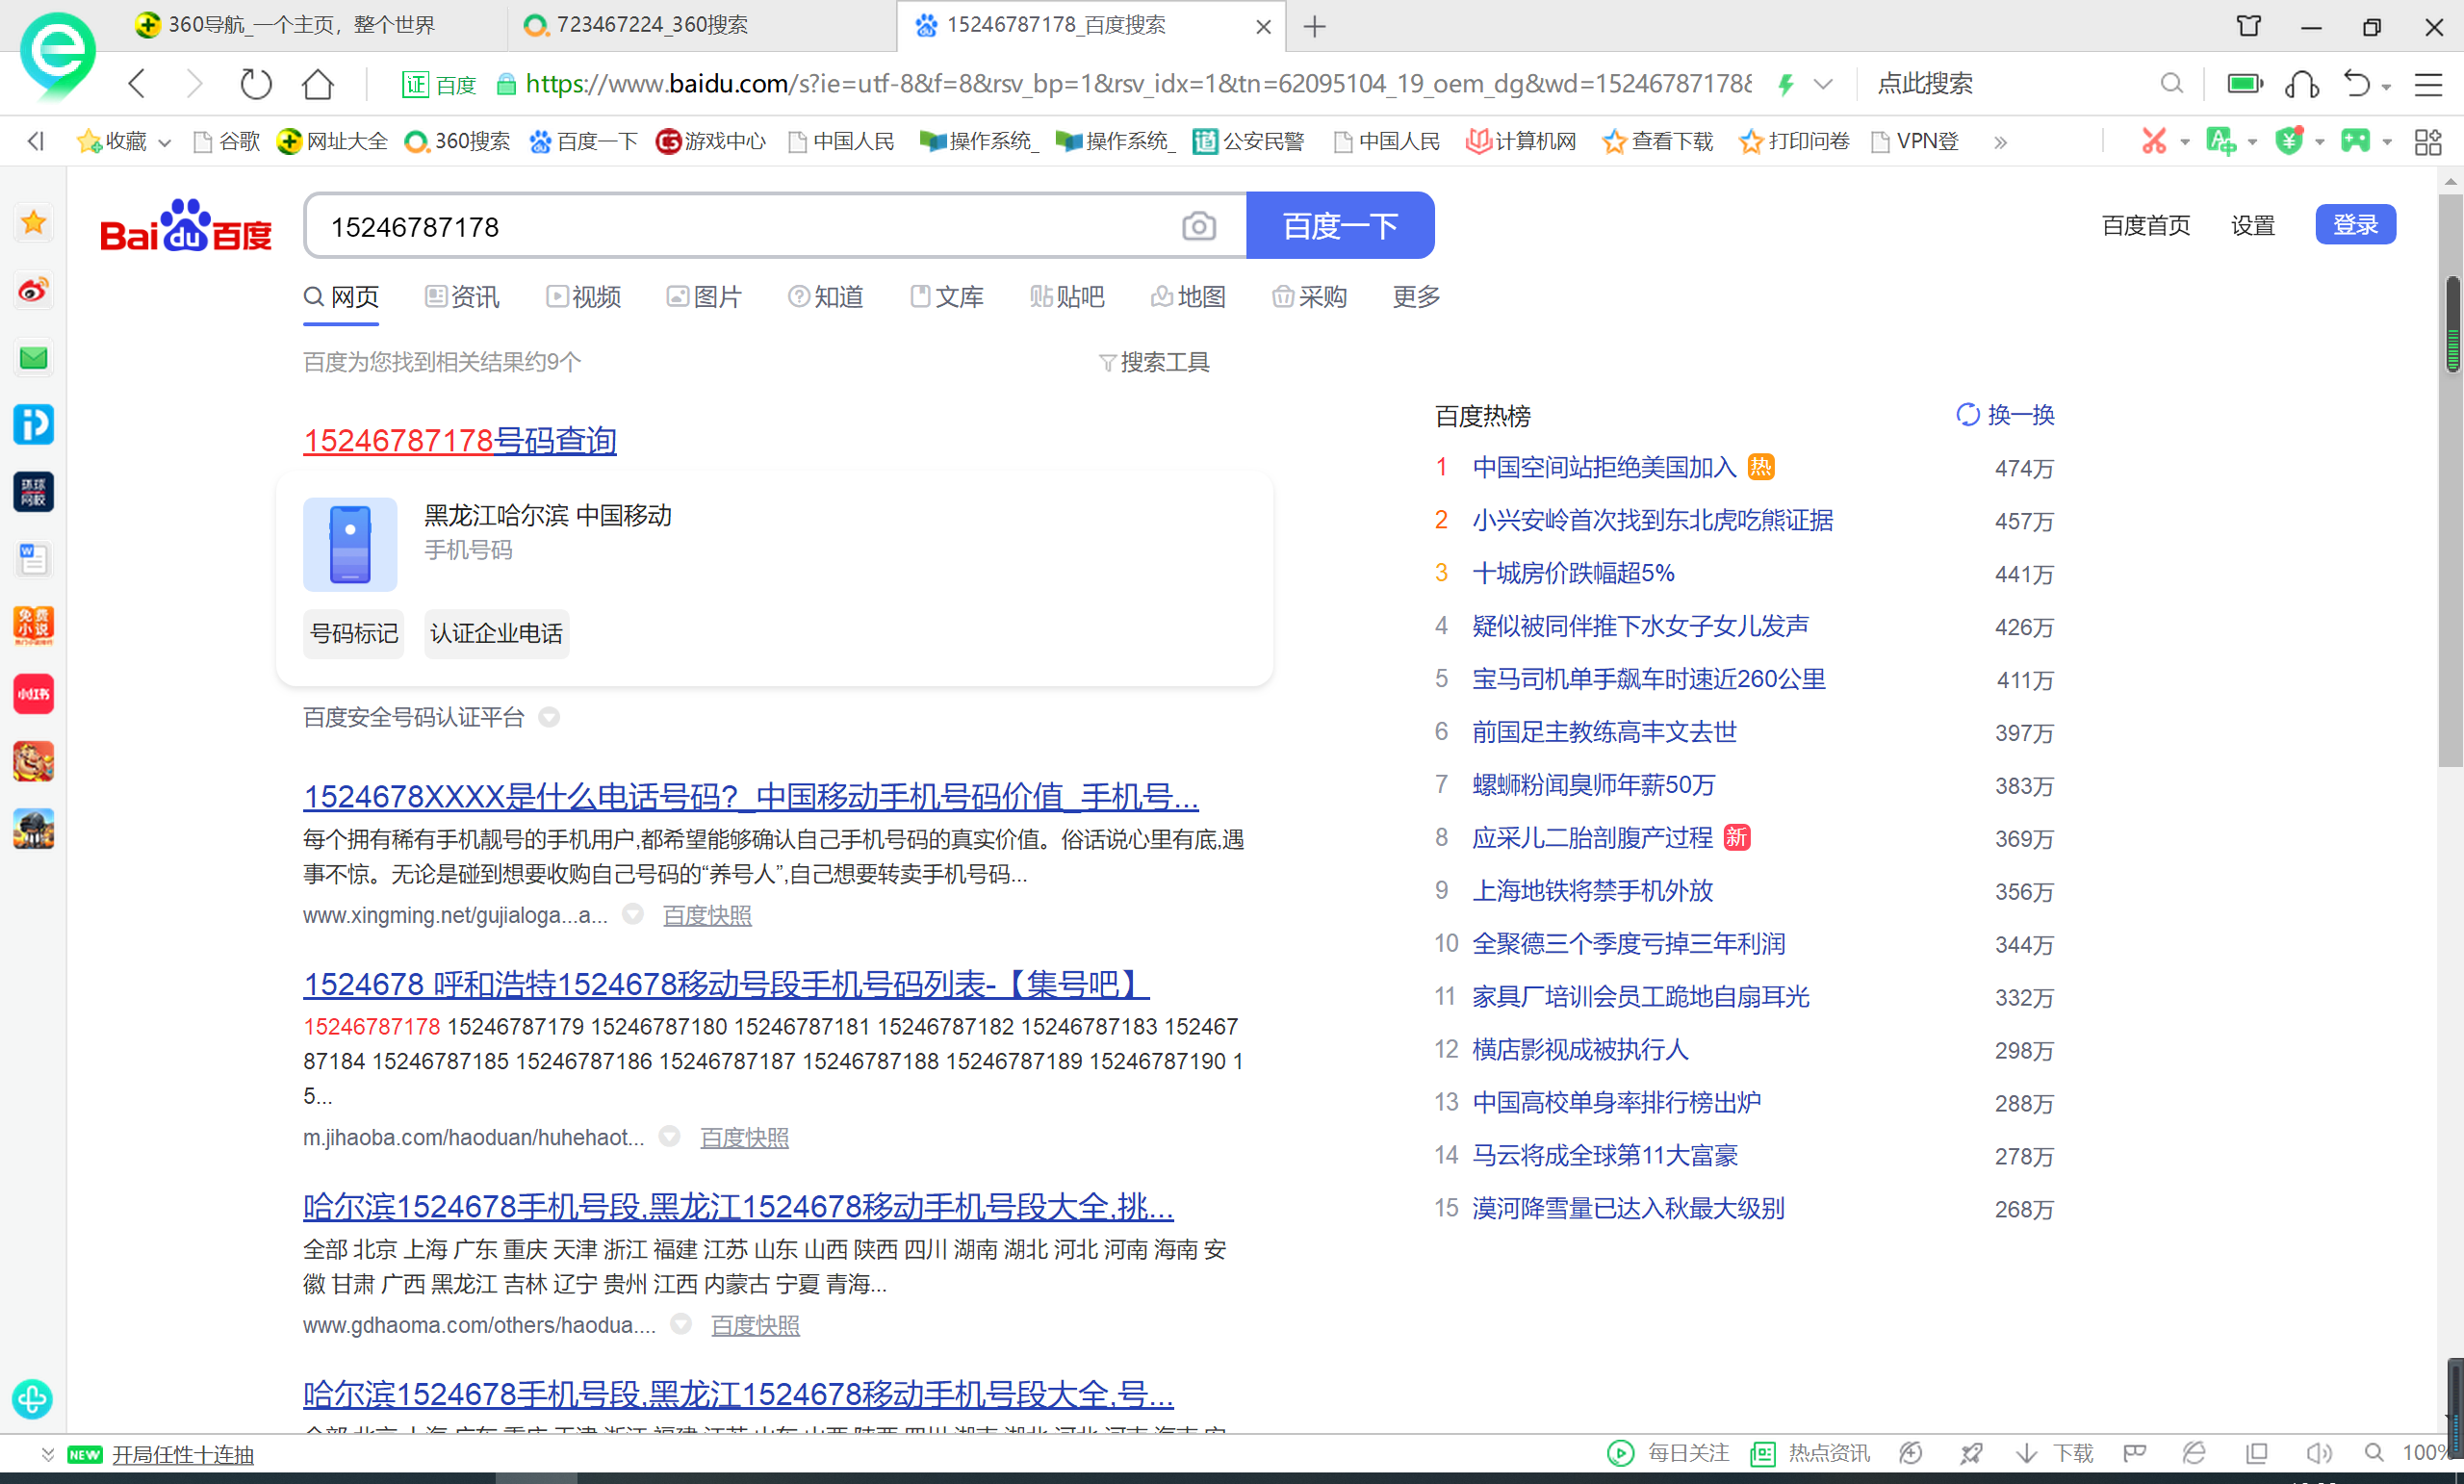Switch to the 723467224_360搜索 browser tab
Screen dimensions: 2464x1484
click(650, 25)
